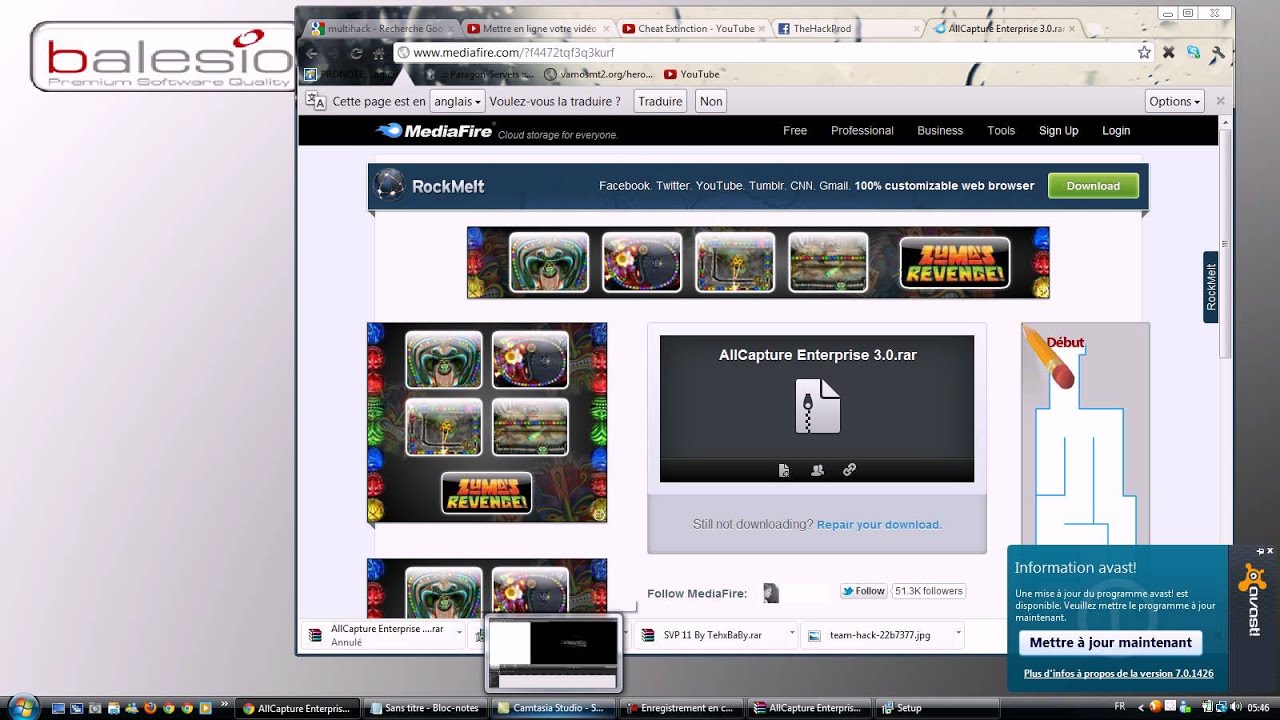Open the Chrome wrench settings menu

click(1218, 53)
